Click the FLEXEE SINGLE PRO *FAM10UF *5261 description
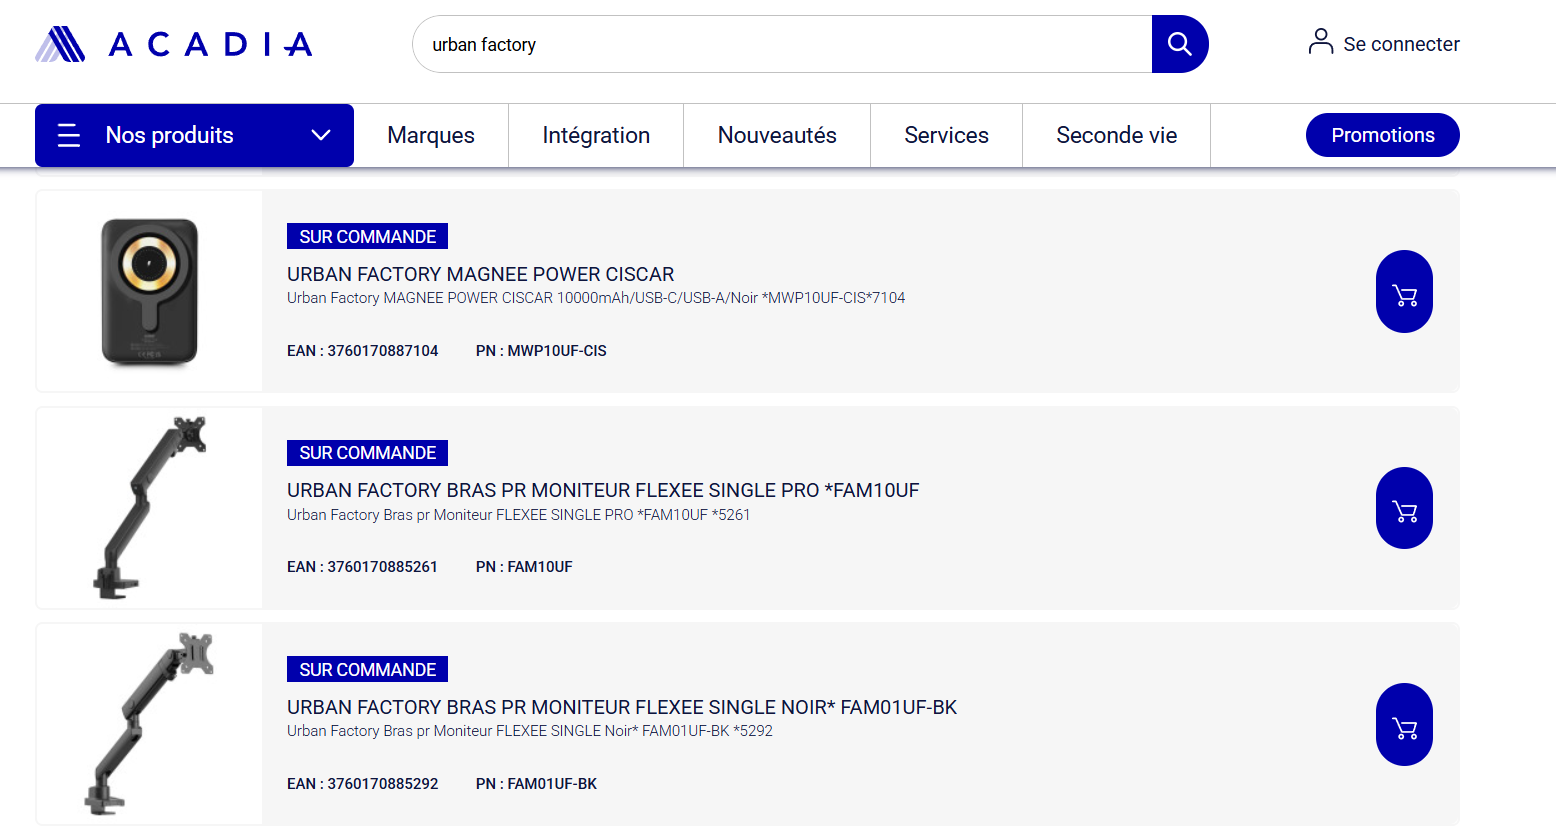The height and width of the screenshot is (836, 1556). click(518, 515)
